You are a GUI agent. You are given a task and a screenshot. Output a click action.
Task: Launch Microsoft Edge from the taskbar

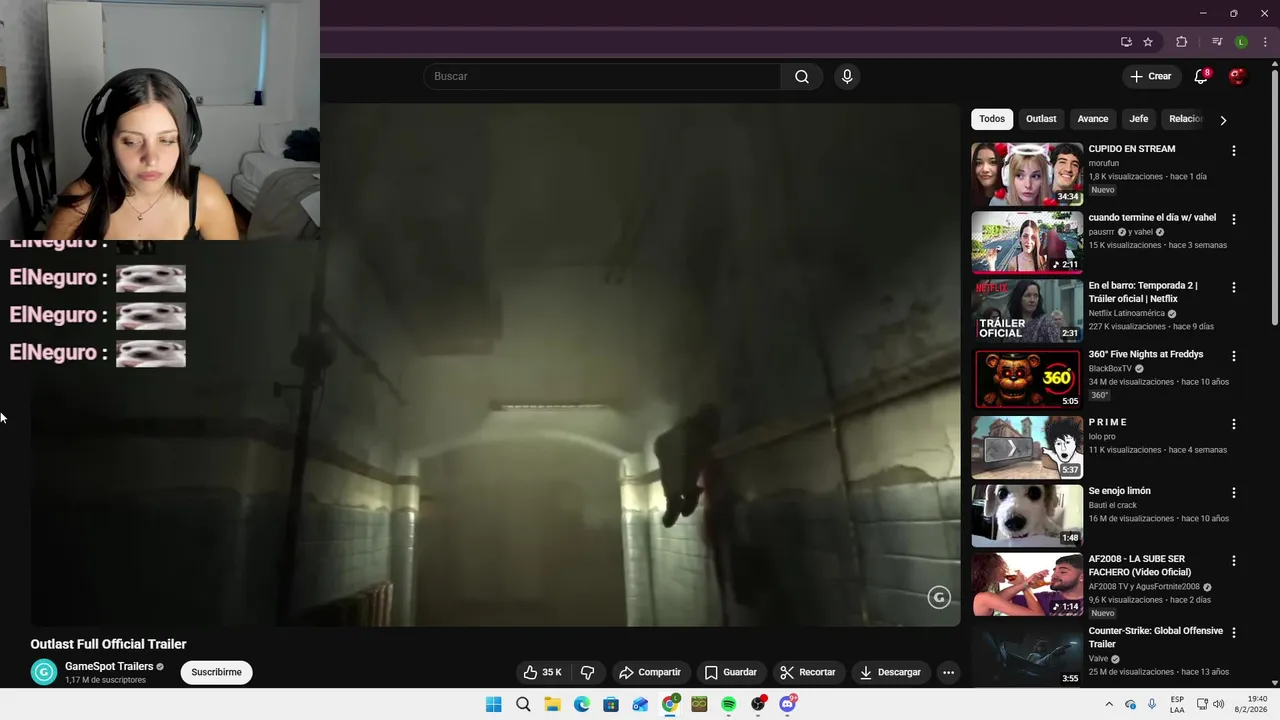pyautogui.click(x=582, y=704)
